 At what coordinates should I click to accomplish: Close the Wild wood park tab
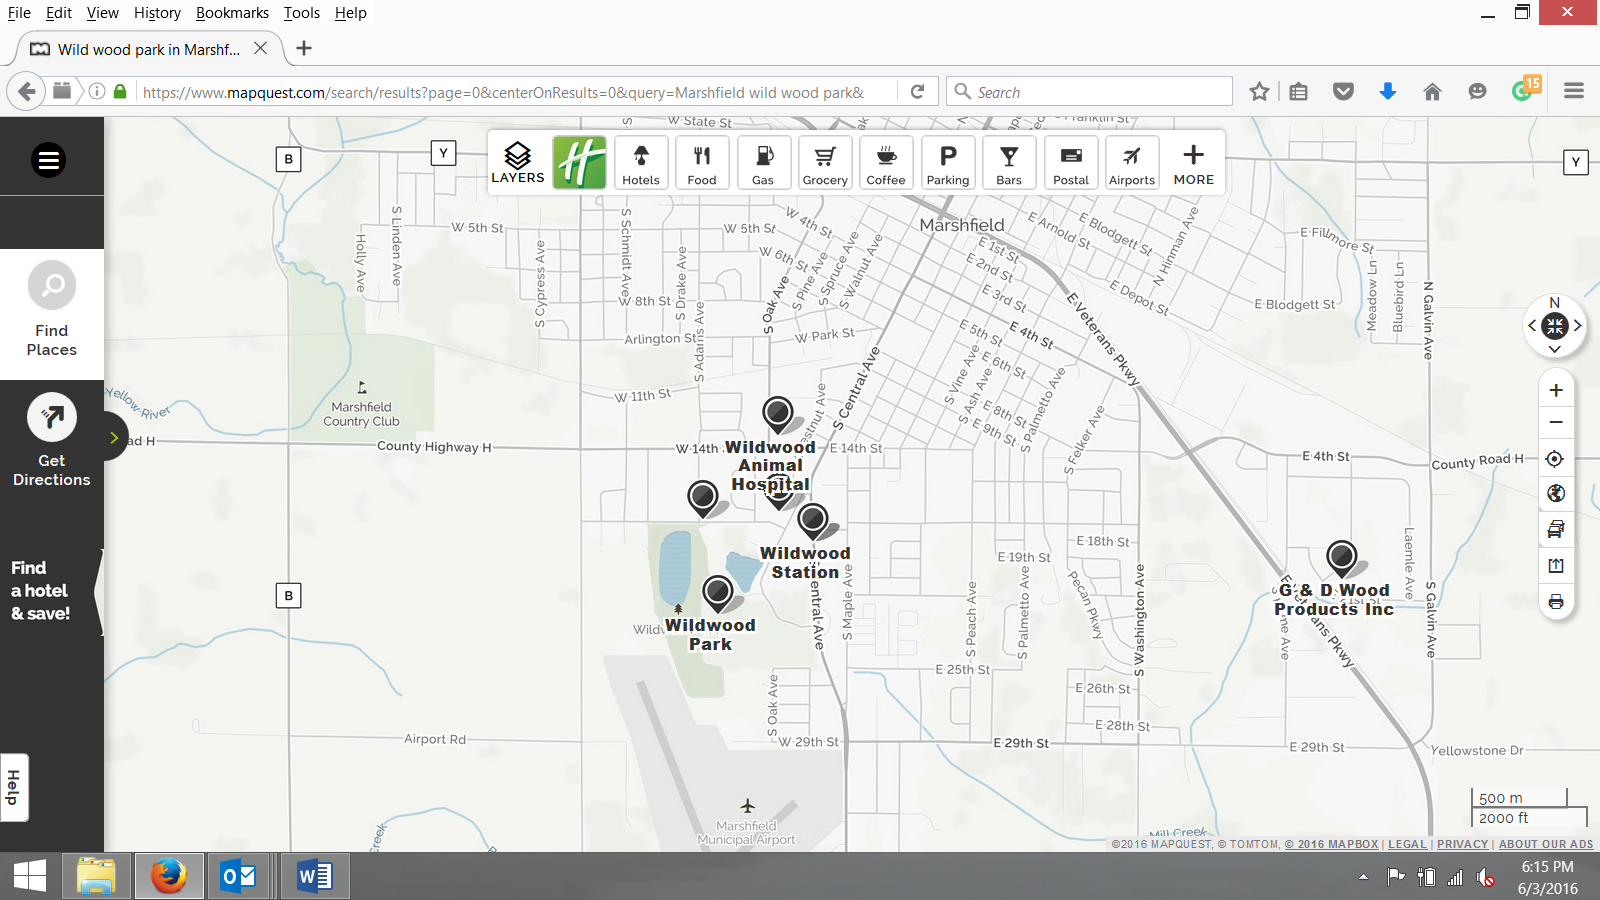coord(260,48)
